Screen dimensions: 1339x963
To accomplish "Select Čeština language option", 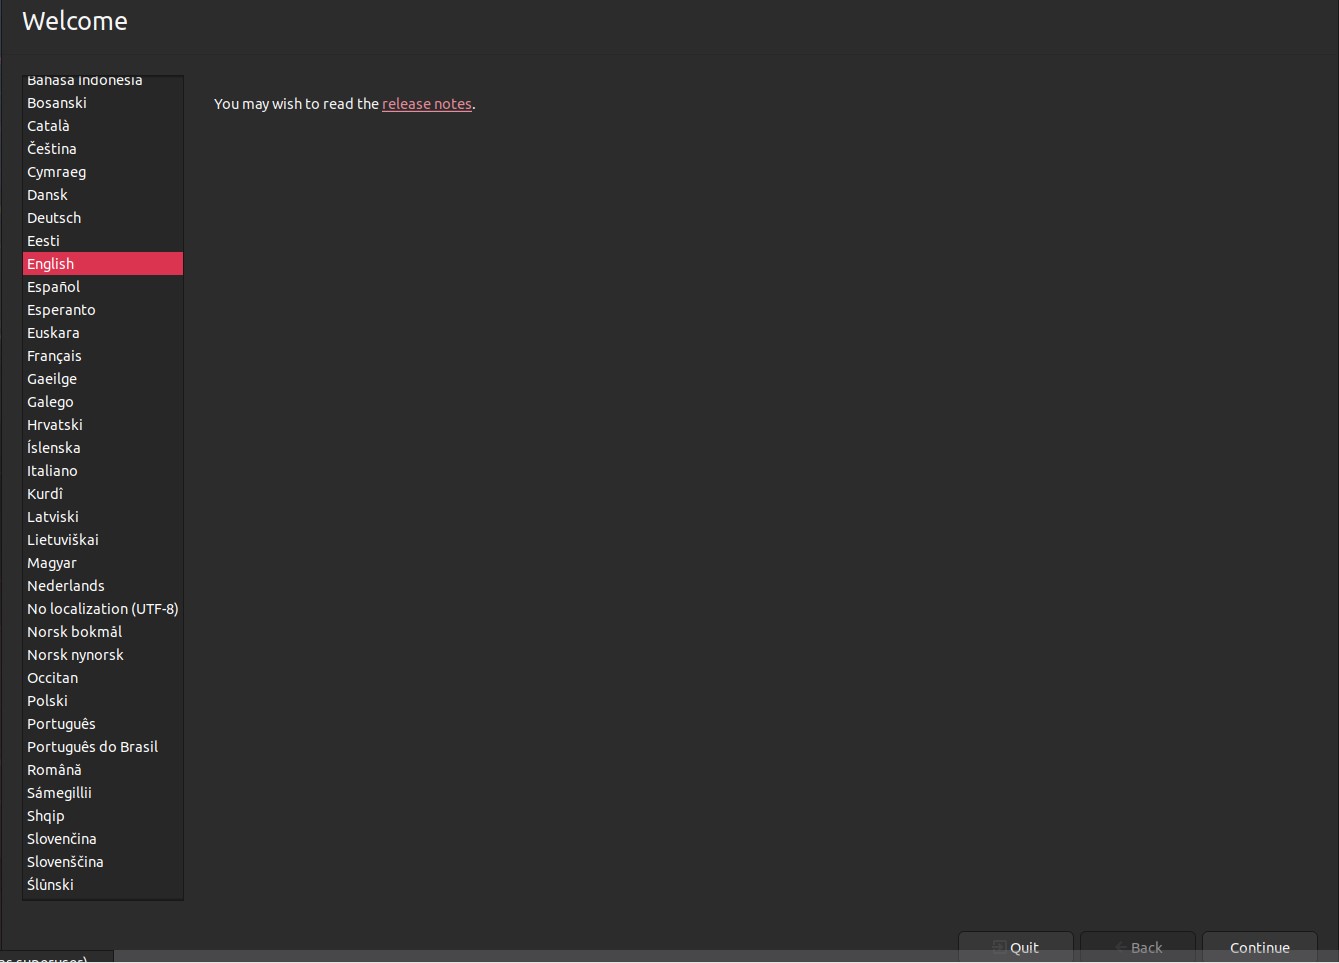I will point(51,148).
